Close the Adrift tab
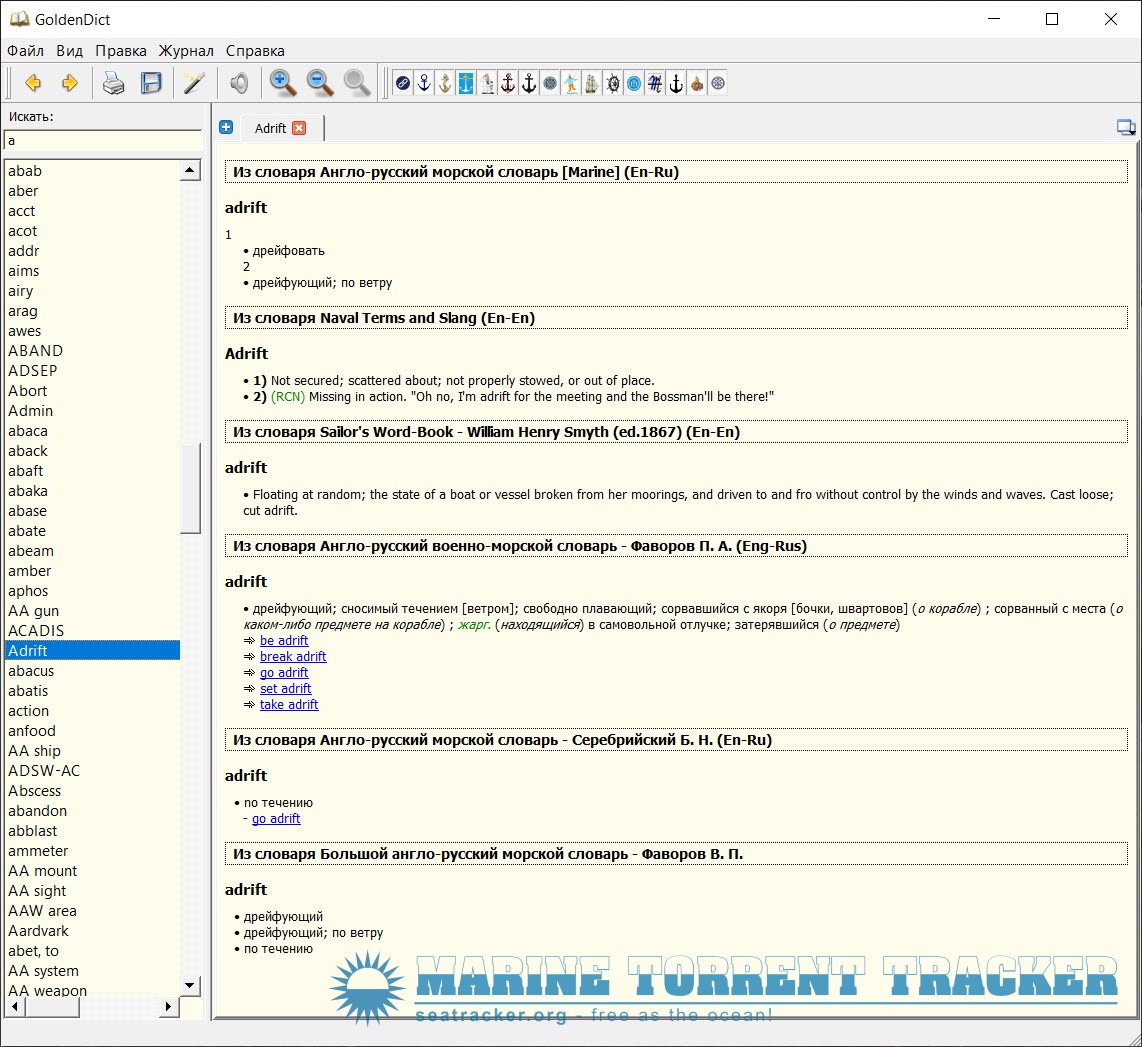Image resolution: width=1142 pixels, height=1047 pixels. pos(299,128)
